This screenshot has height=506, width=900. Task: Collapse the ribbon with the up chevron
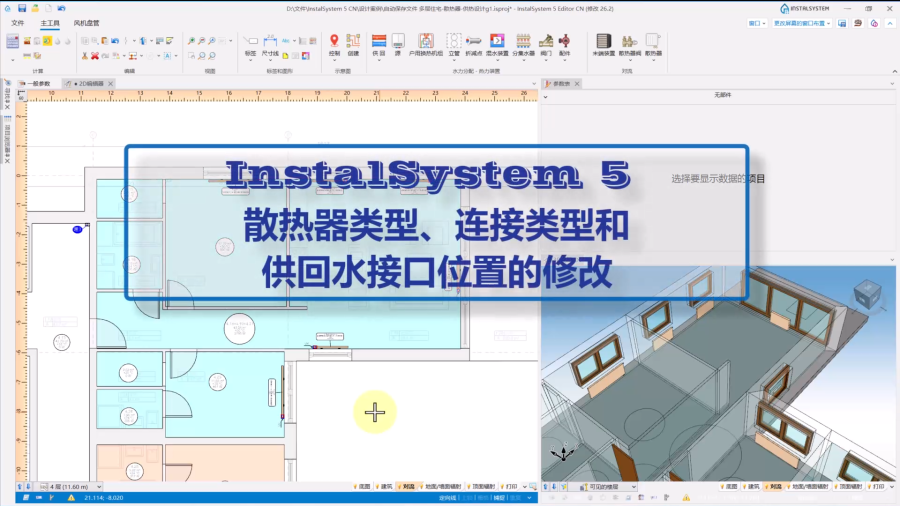pos(890,23)
